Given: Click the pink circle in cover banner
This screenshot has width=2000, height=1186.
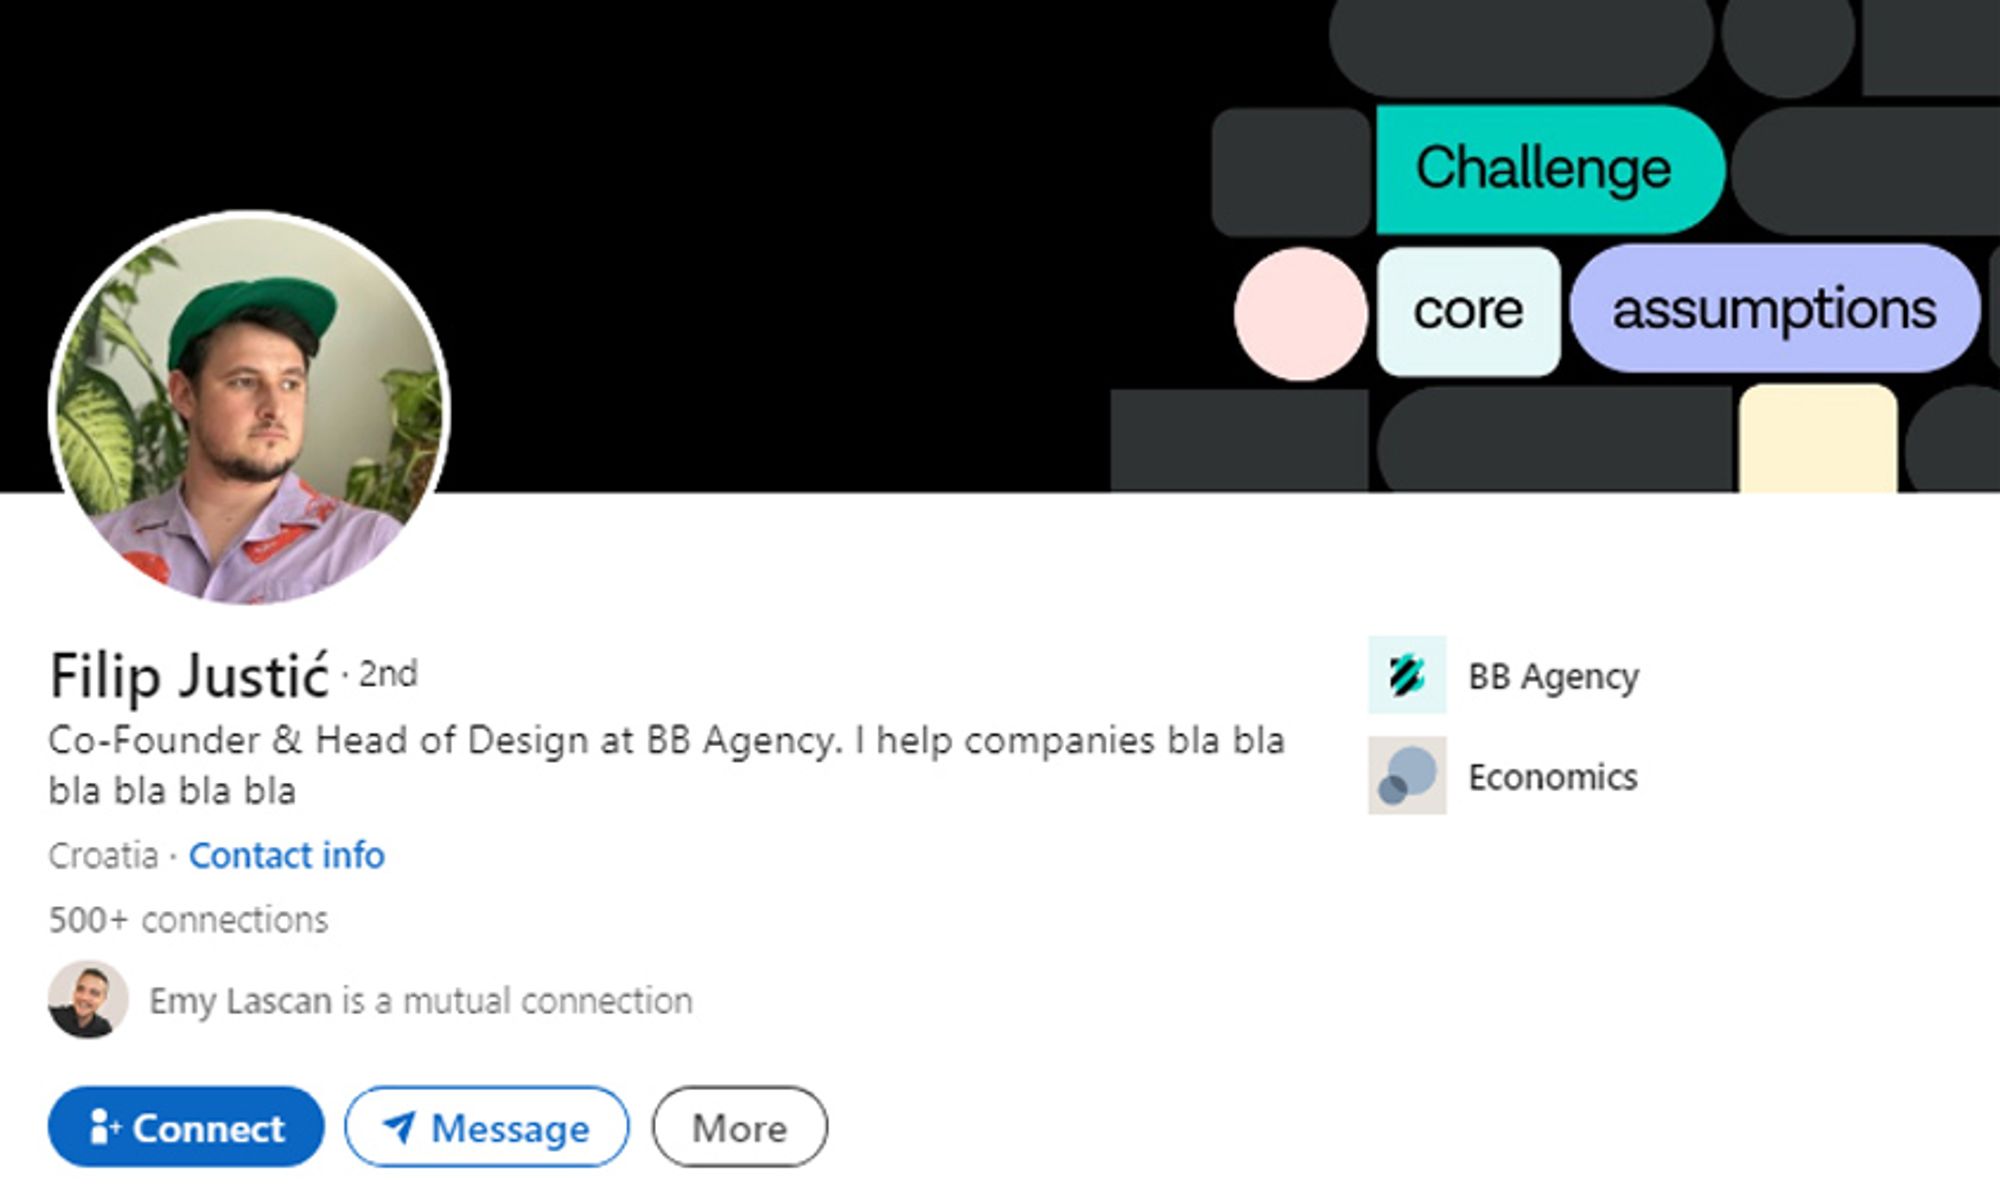Looking at the screenshot, I should (1301, 314).
